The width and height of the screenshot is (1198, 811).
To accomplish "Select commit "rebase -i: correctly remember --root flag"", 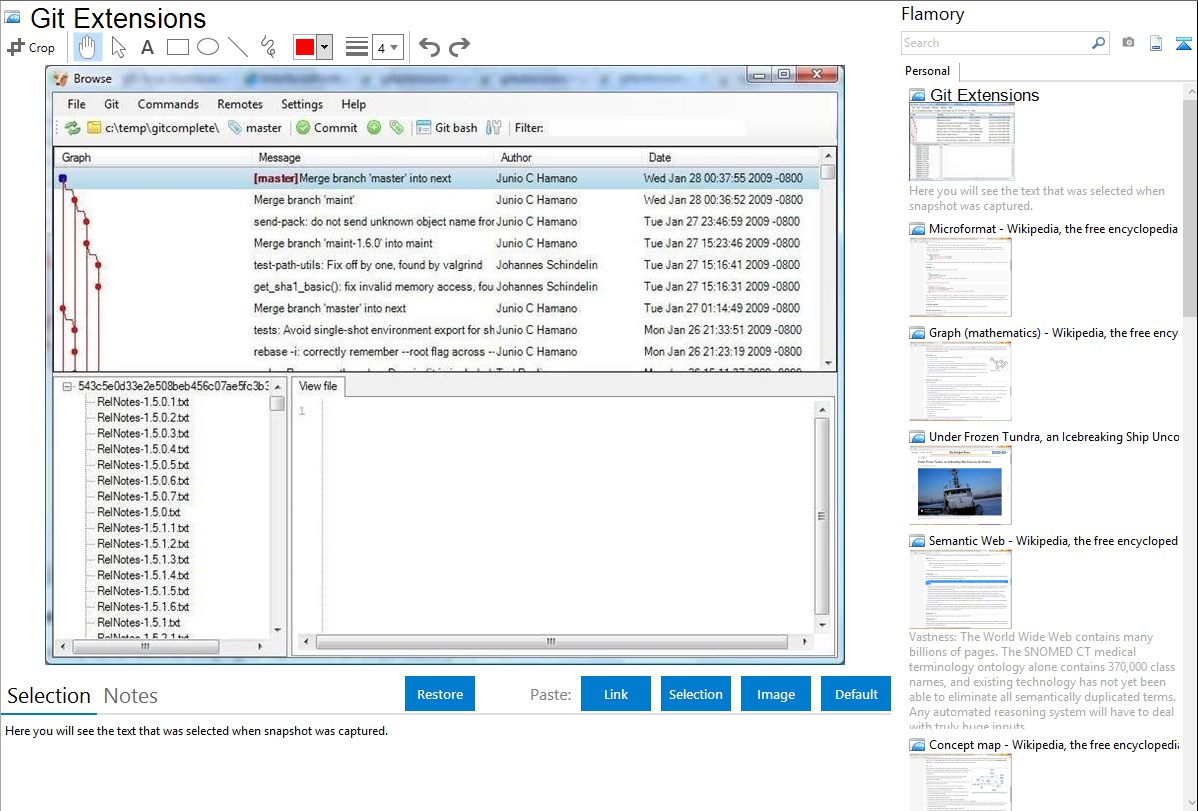I will click(x=437, y=352).
